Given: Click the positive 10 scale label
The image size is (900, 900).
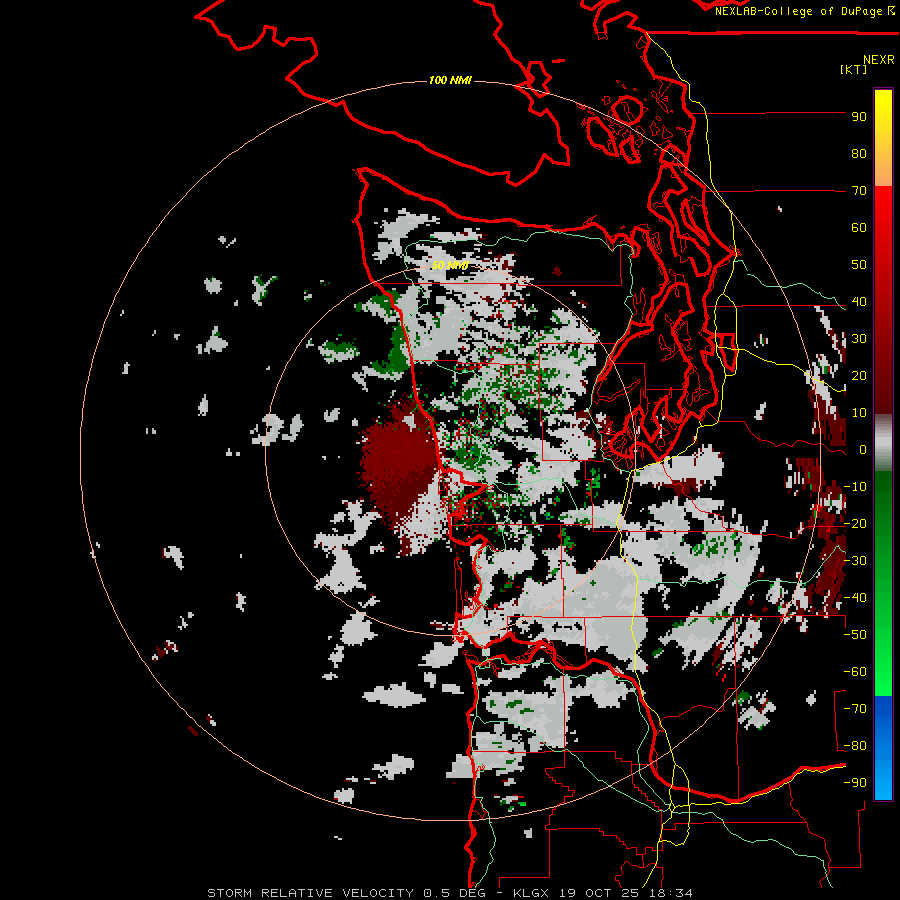Looking at the screenshot, I should click(859, 413).
